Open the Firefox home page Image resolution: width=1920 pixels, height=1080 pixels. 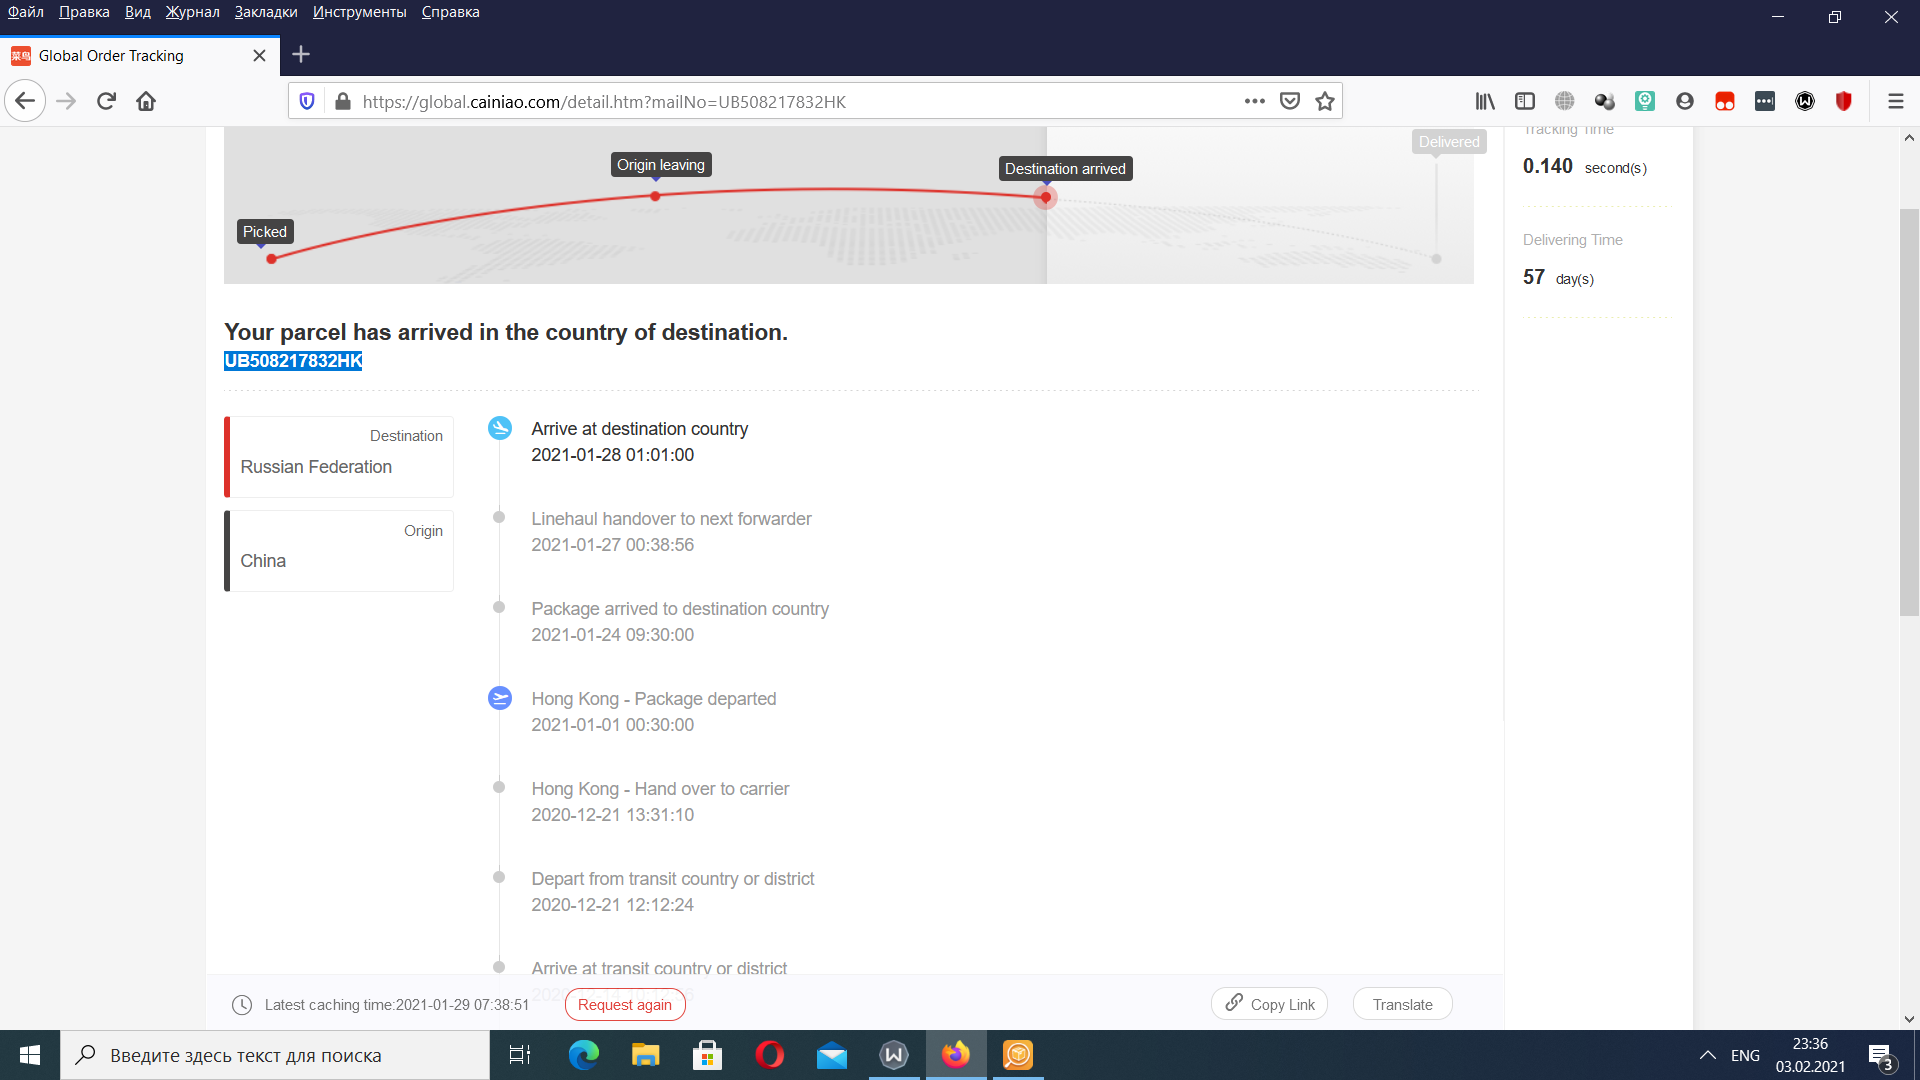click(x=146, y=101)
